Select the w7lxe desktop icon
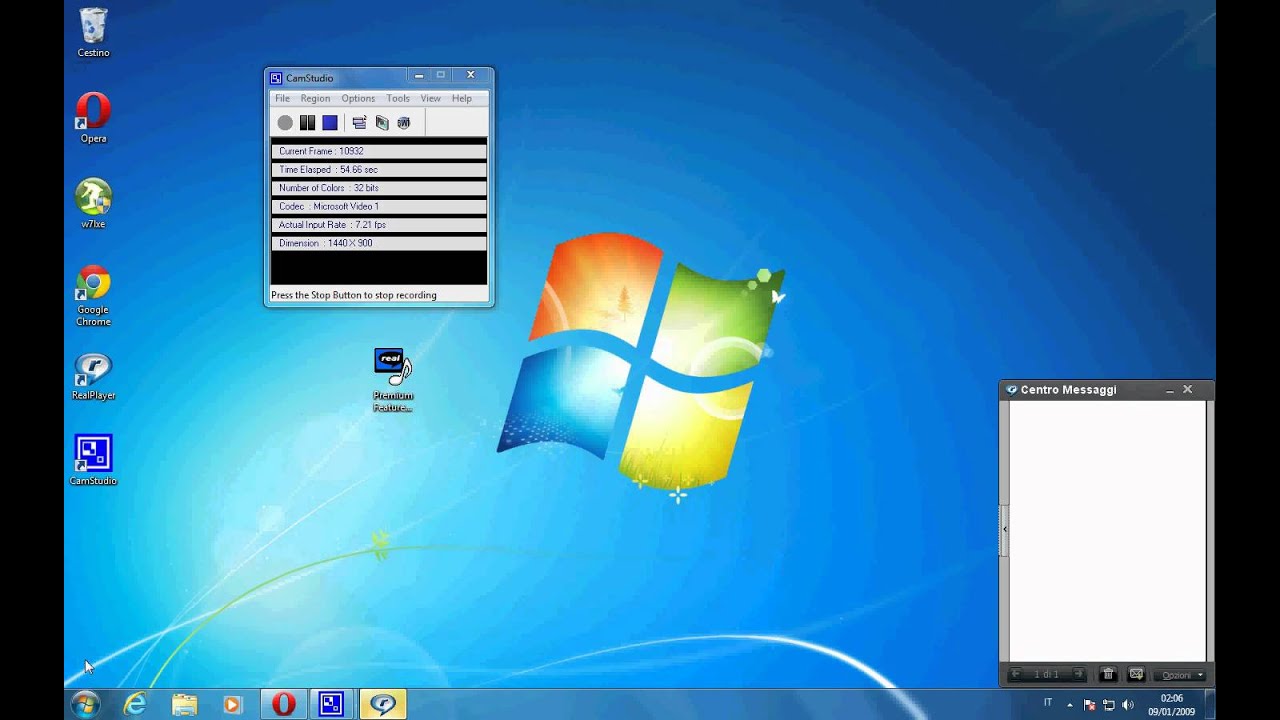Viewport: 1280px width, 720px height. pyautogui.click(x=93, y=204)
